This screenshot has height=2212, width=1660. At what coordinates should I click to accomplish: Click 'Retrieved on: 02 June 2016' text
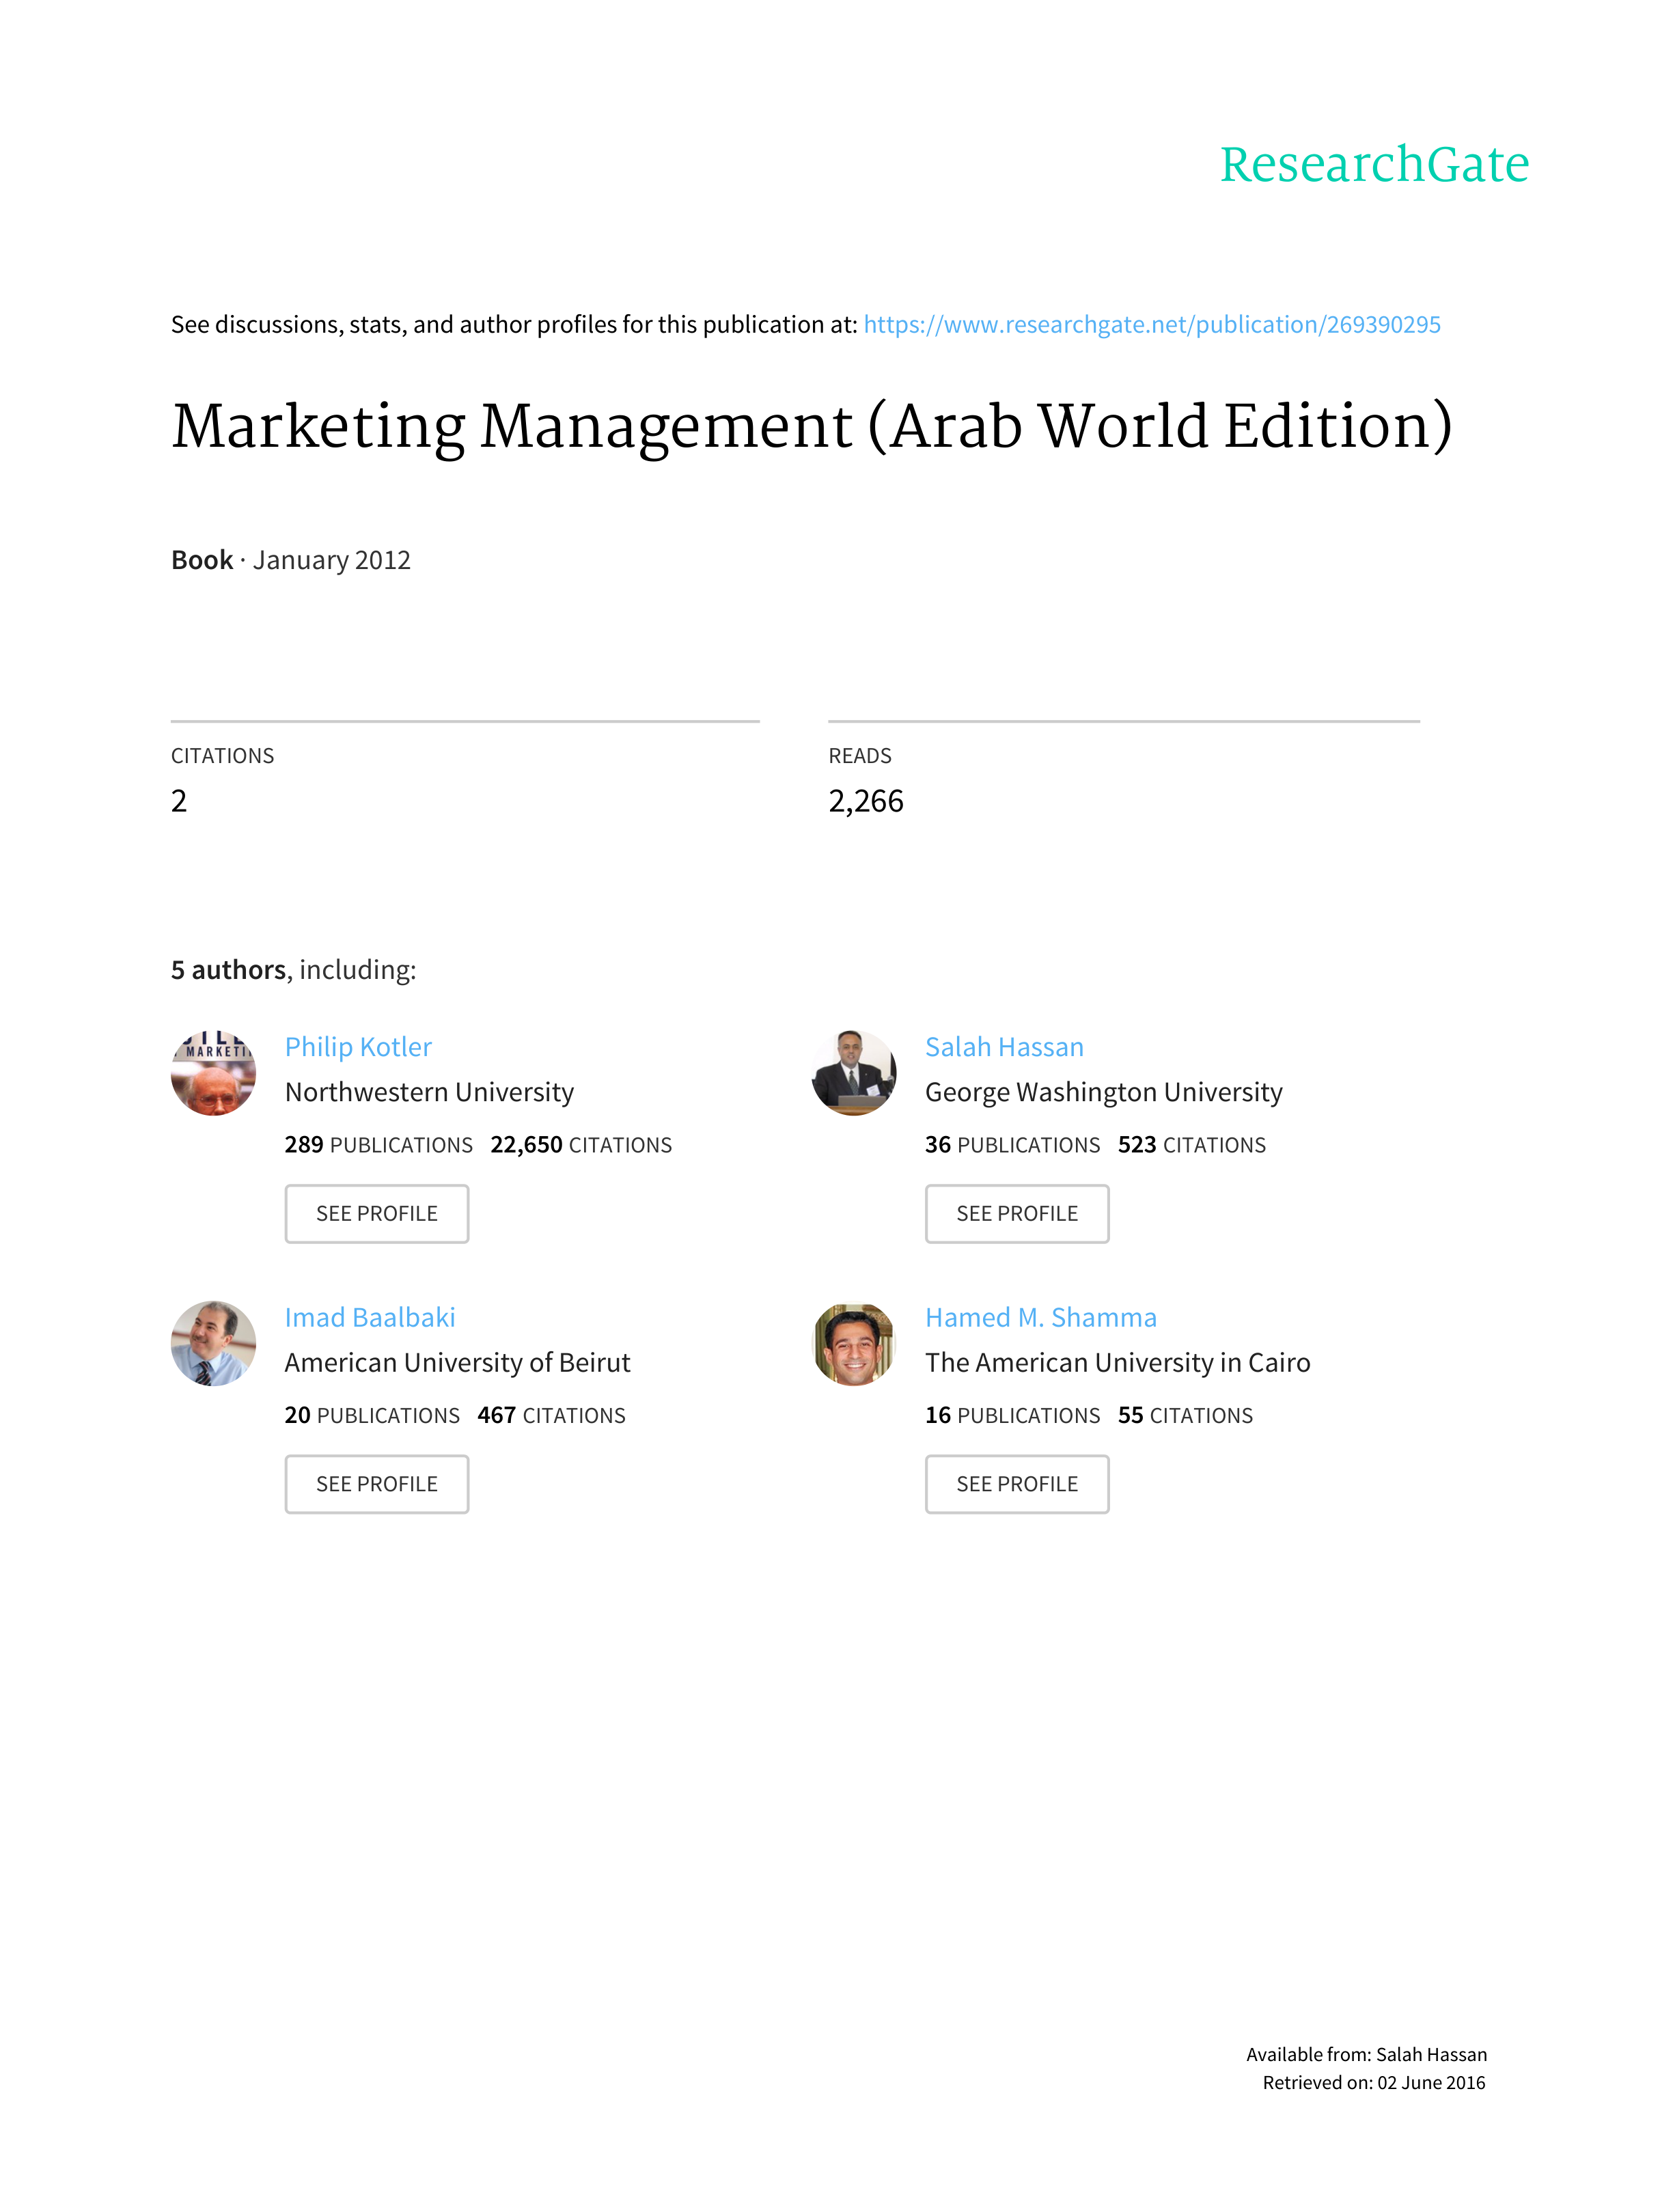pos(1374,2083)
